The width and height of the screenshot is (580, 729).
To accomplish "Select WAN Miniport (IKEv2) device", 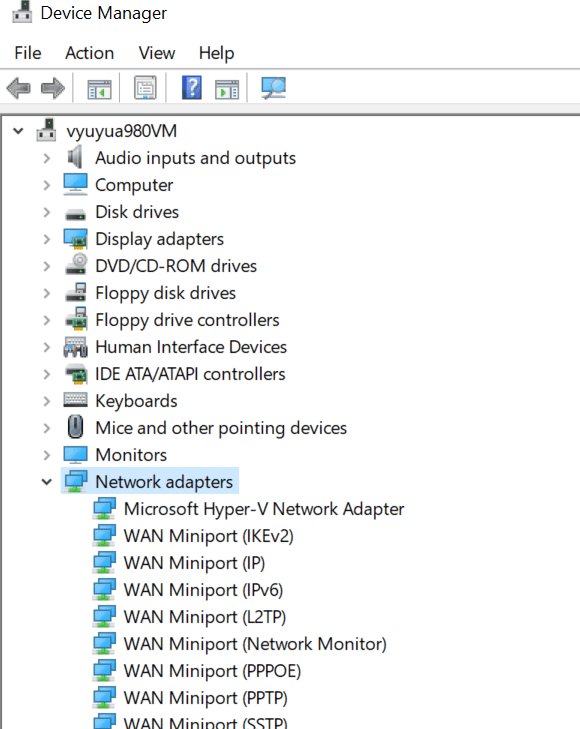I will [x=209, y=536].
